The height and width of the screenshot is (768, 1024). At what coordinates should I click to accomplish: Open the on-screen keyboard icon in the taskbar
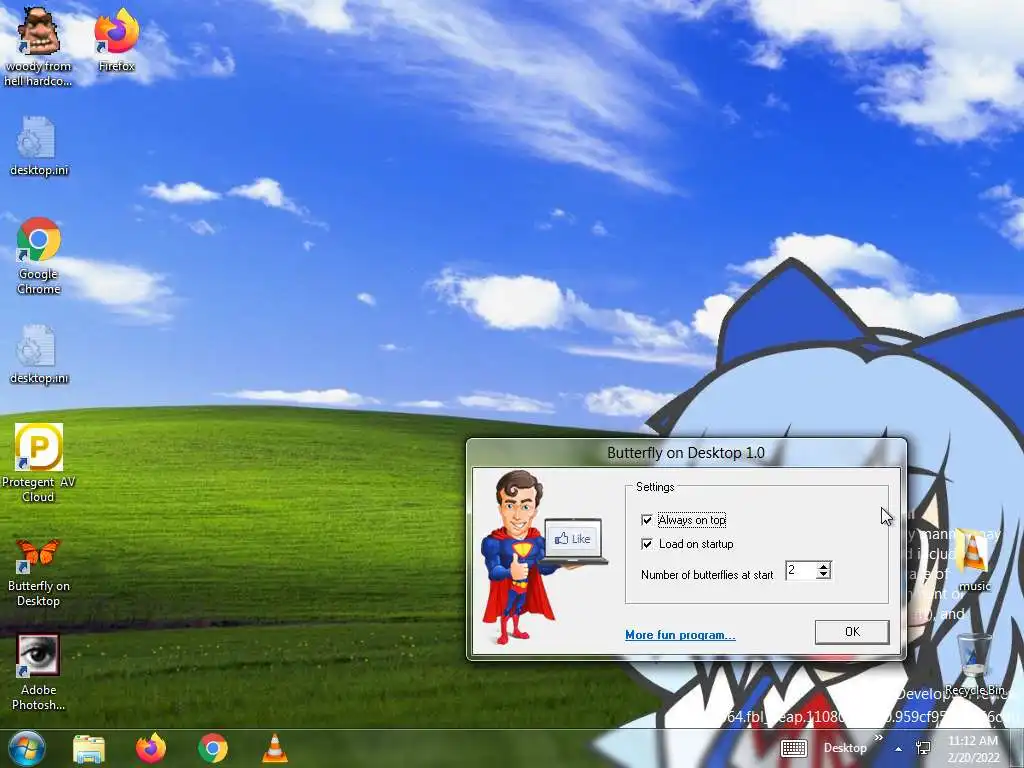point(794,748)
